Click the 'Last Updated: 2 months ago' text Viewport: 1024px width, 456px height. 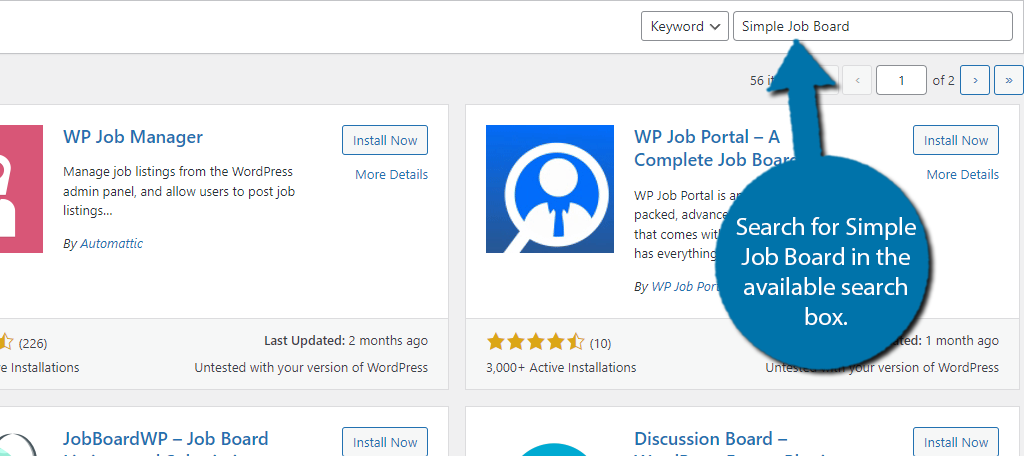click(x=345, y=340)
